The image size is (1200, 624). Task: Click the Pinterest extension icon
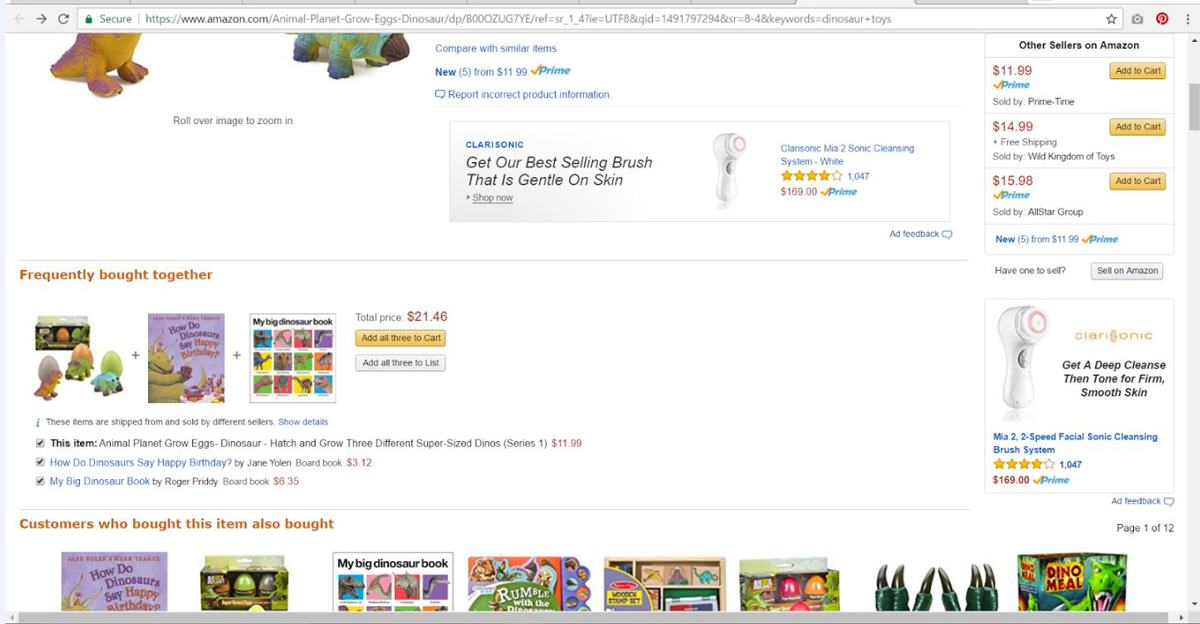1162,19
